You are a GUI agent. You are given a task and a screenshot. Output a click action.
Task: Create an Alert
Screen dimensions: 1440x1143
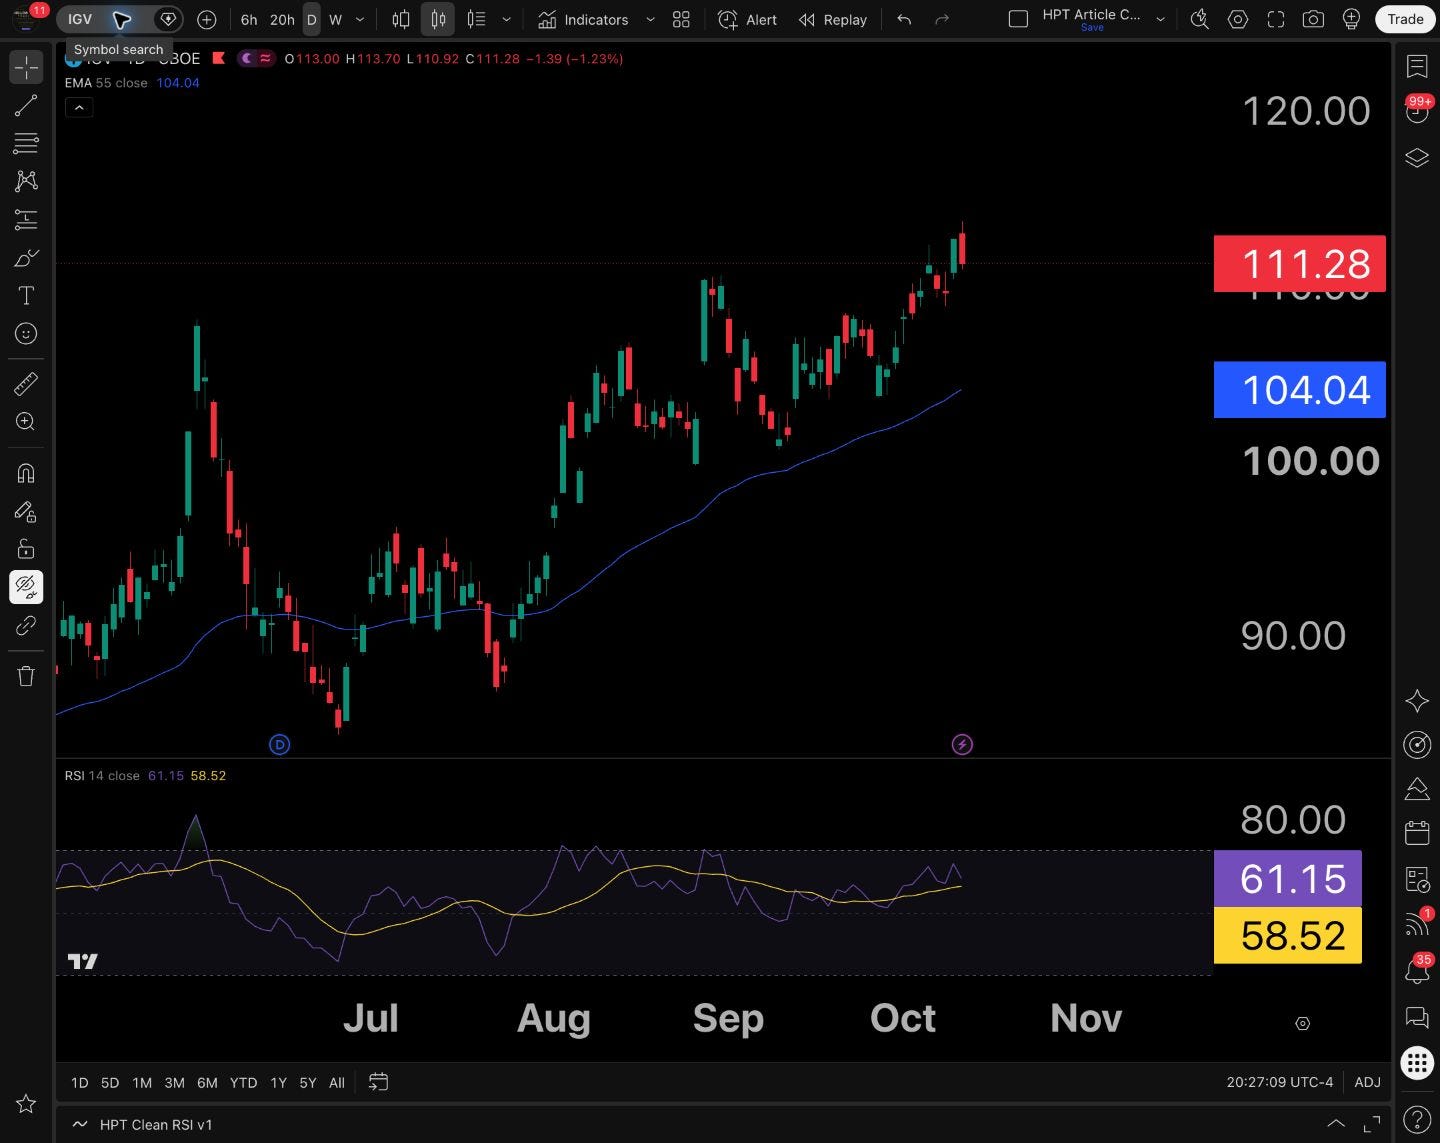pos(748,19)
